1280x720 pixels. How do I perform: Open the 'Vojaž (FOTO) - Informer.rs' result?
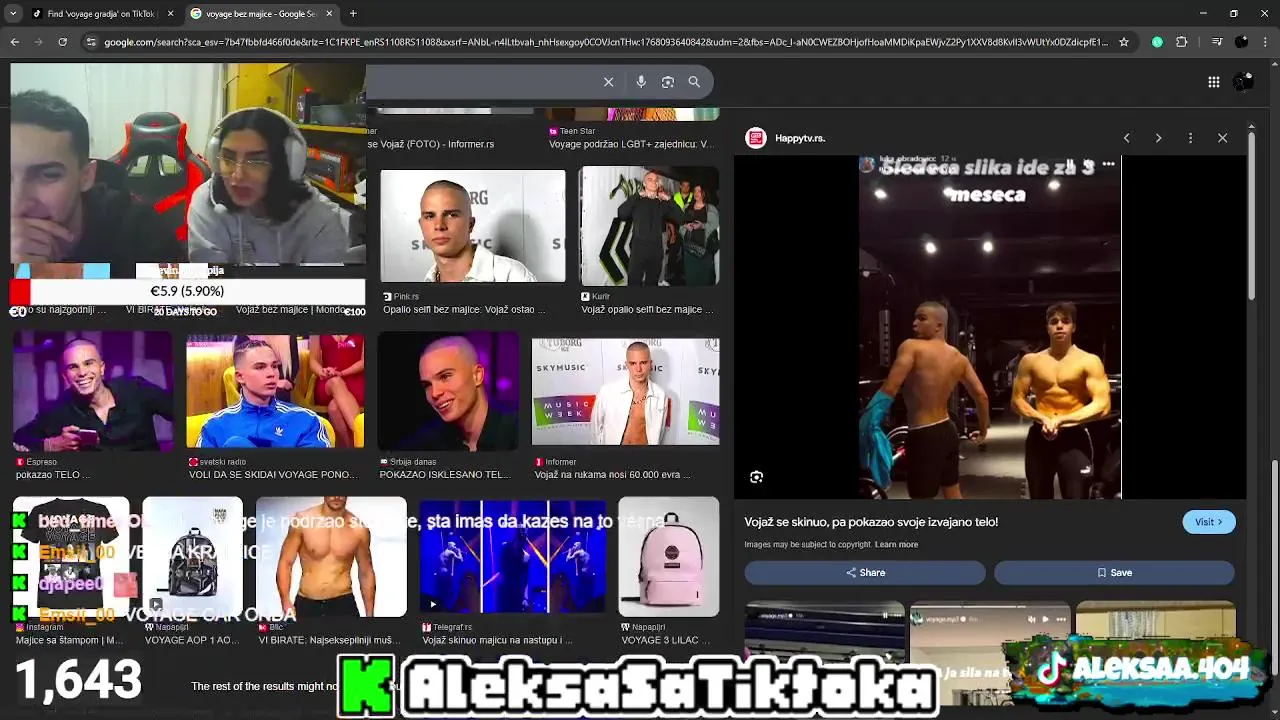pyautogui.click(x=431, y=144)
